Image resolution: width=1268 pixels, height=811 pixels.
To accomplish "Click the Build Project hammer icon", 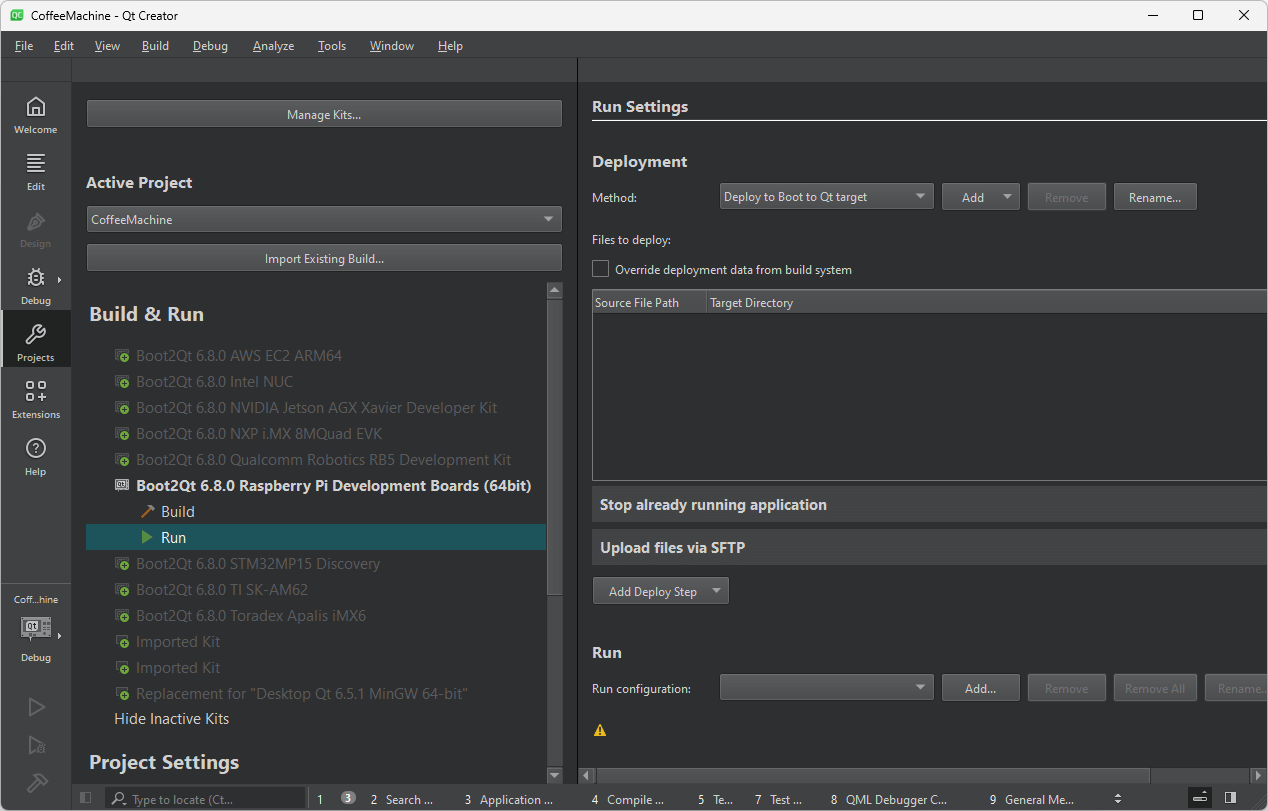I will point(36,782).
